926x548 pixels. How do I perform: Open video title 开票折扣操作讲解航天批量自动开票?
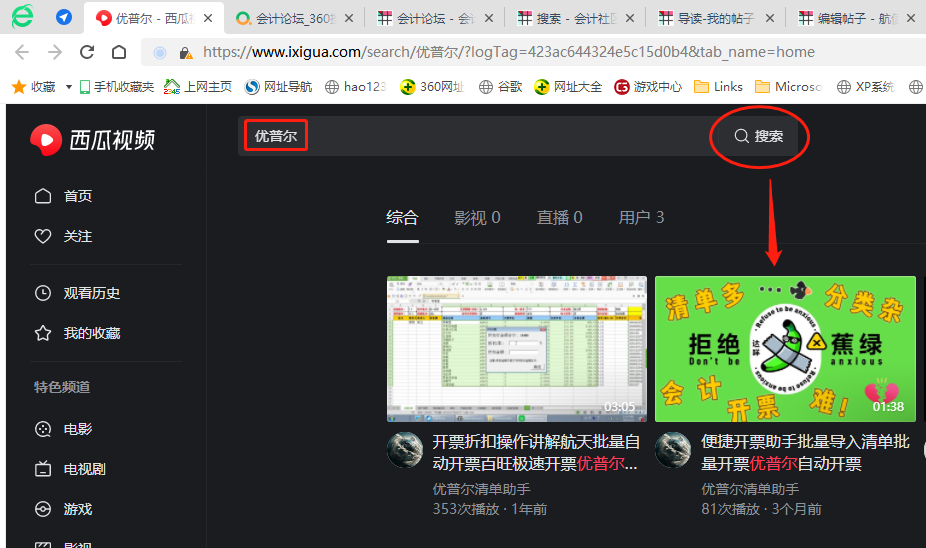[x=536, y=452]
